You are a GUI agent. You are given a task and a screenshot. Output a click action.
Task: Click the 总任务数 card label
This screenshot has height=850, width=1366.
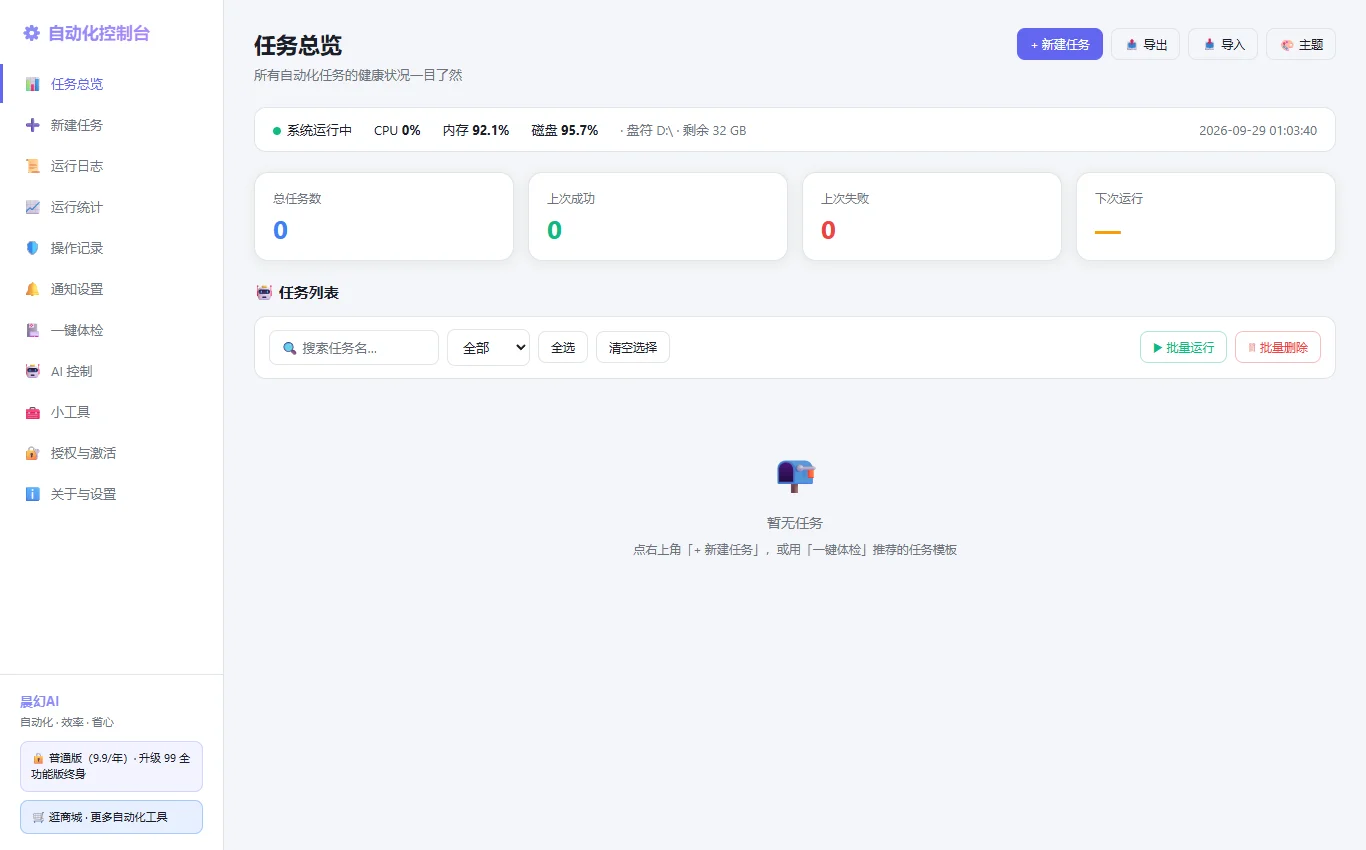[297, 198]
